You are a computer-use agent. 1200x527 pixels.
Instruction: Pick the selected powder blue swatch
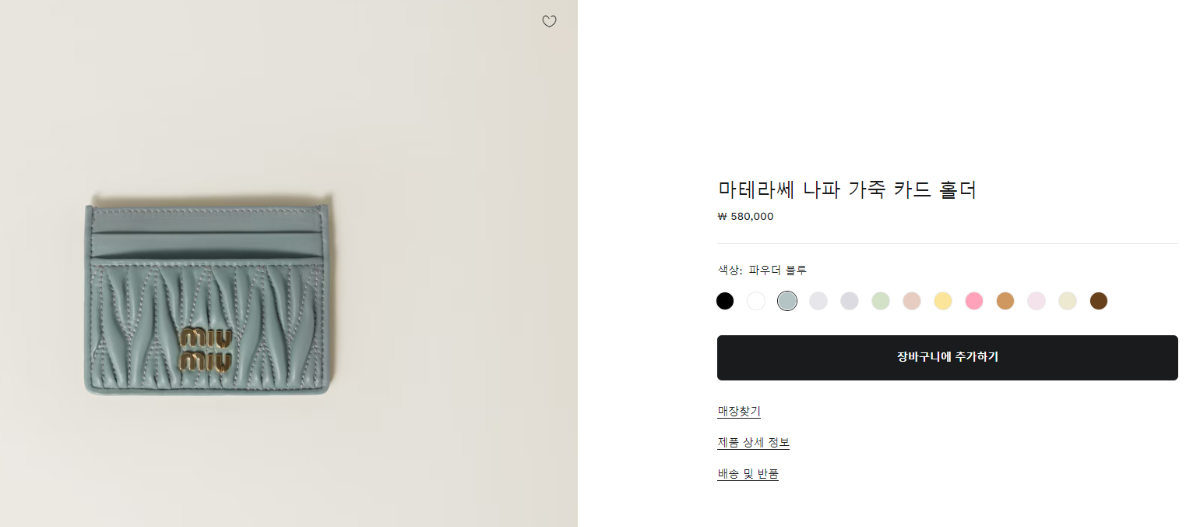point(787,301)
